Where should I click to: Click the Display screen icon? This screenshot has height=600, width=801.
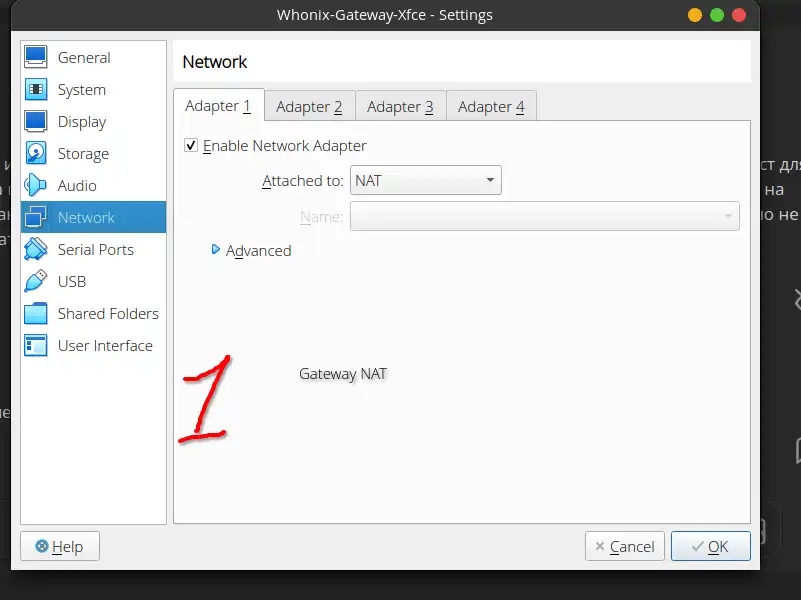click(x=35, y=122)
